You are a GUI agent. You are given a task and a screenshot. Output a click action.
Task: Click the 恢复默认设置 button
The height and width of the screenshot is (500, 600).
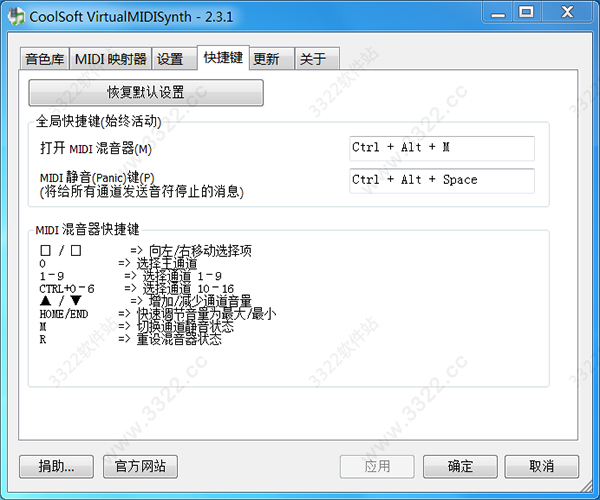click(146, 93)
